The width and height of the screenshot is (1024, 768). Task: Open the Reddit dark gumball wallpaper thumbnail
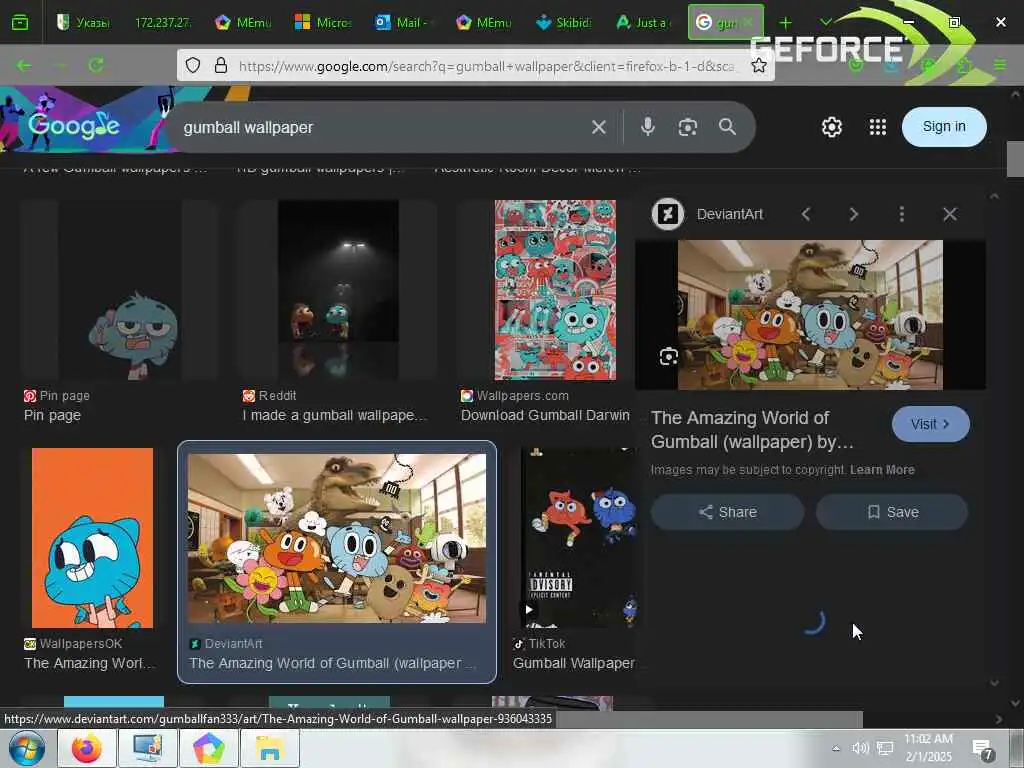338,290
